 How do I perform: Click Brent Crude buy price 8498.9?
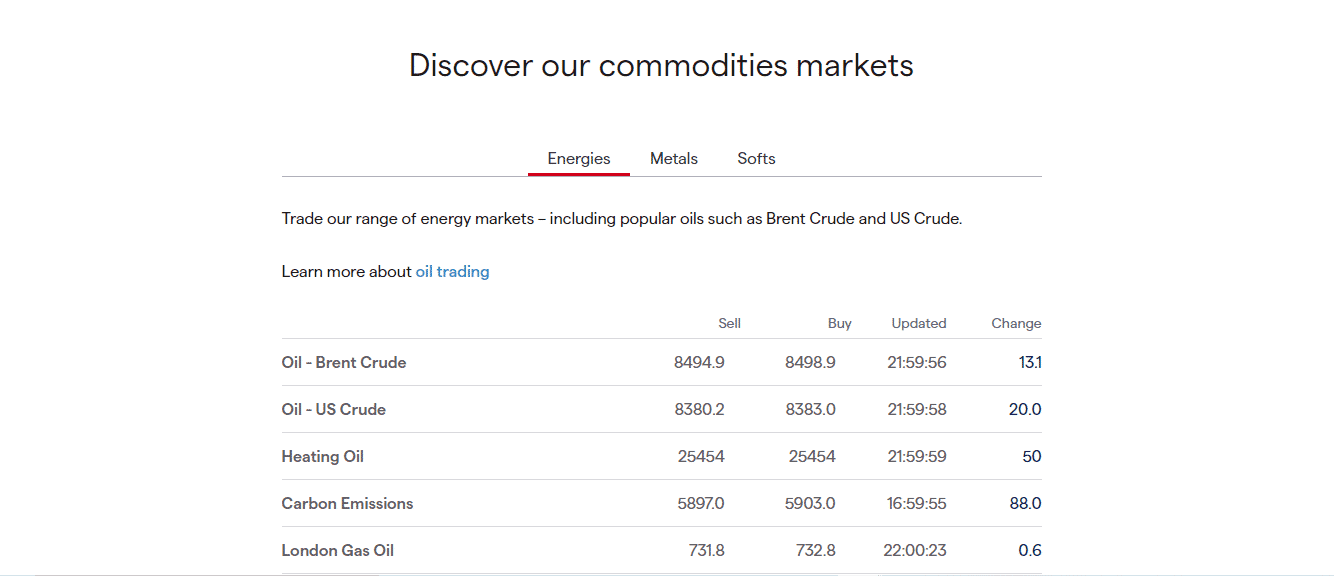[x=810, y=362]
